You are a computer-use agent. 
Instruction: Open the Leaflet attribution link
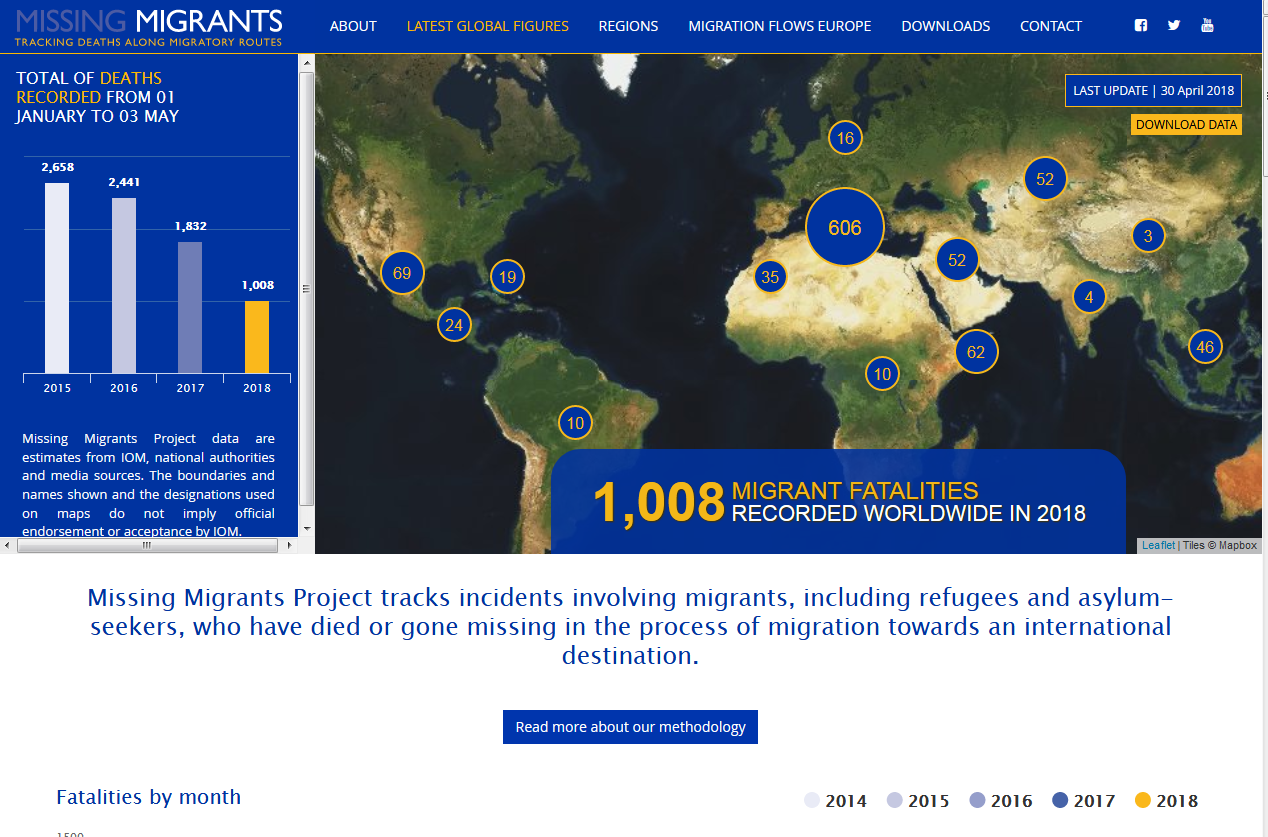point(1158,545)
